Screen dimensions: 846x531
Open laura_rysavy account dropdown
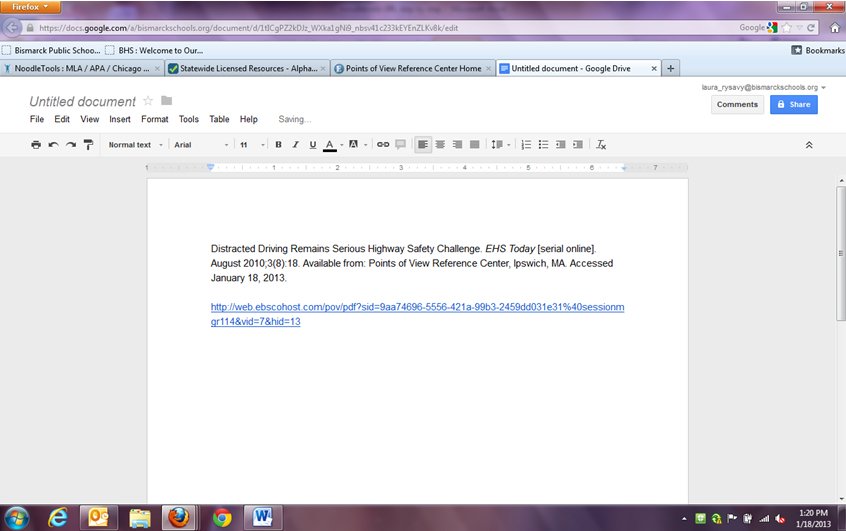(x=763, y=87)
